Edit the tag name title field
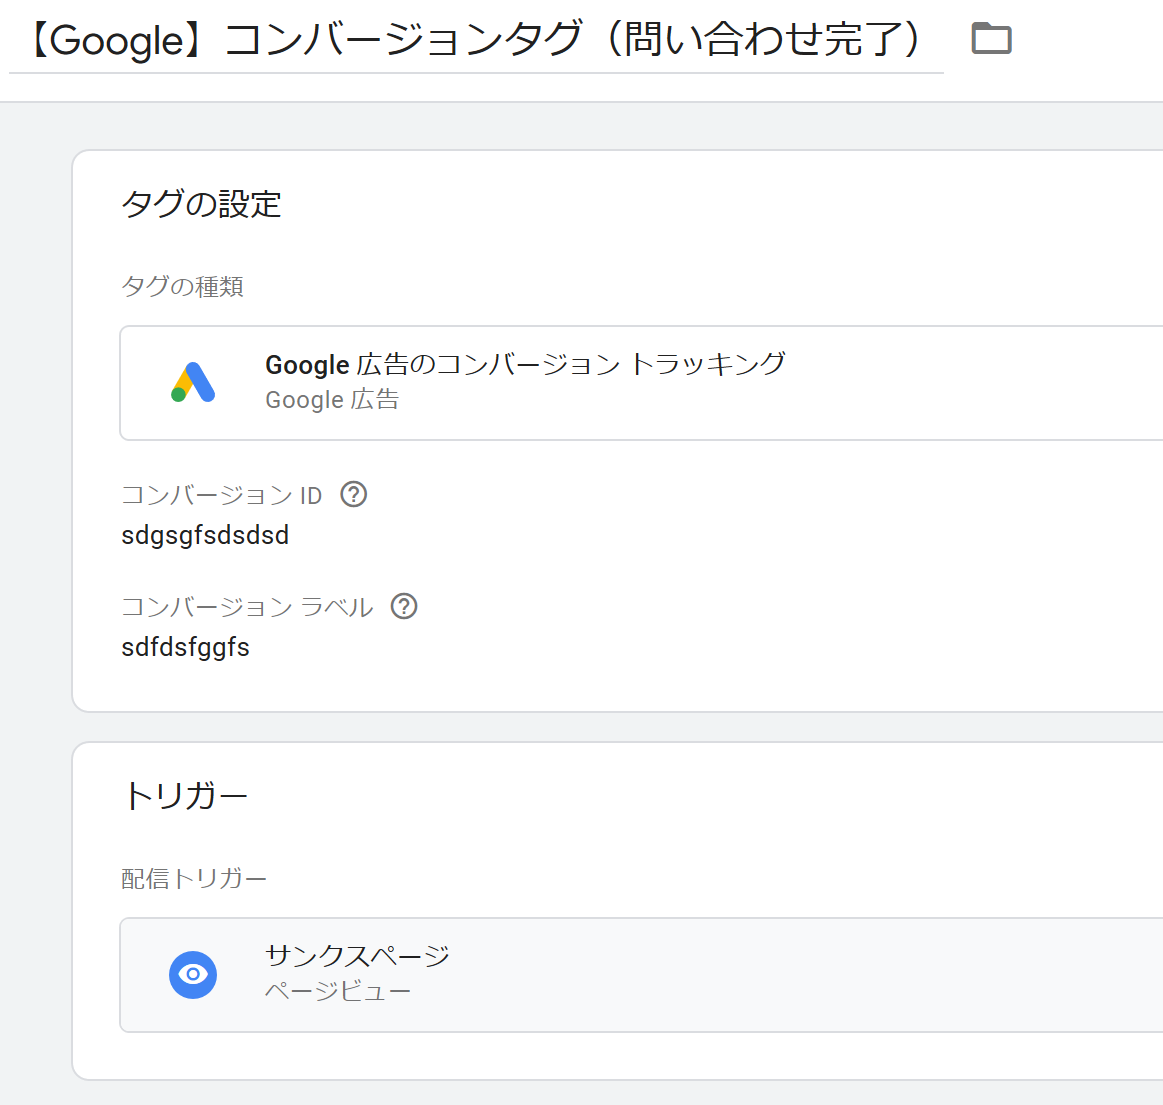1163x1105 pixels. pyautogui.click(x=475, y=40)
